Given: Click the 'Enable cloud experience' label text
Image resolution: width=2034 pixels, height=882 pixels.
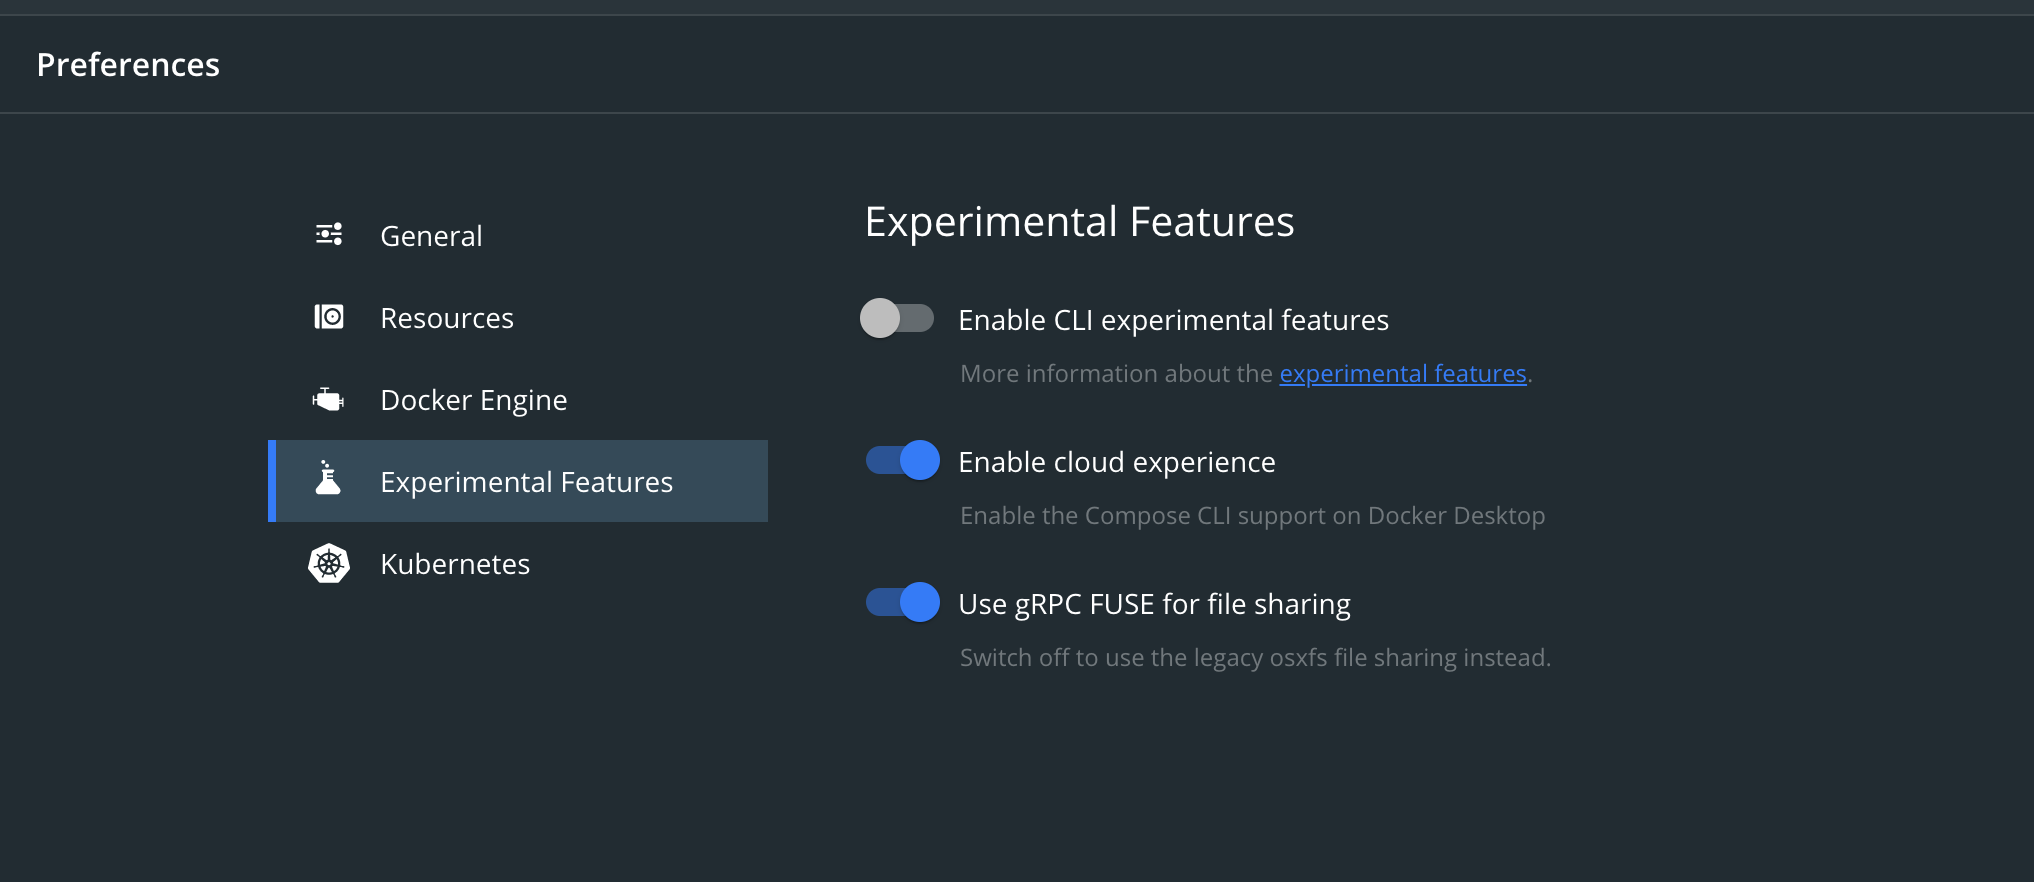Looking at the screenshot, I should (1116, 462).
